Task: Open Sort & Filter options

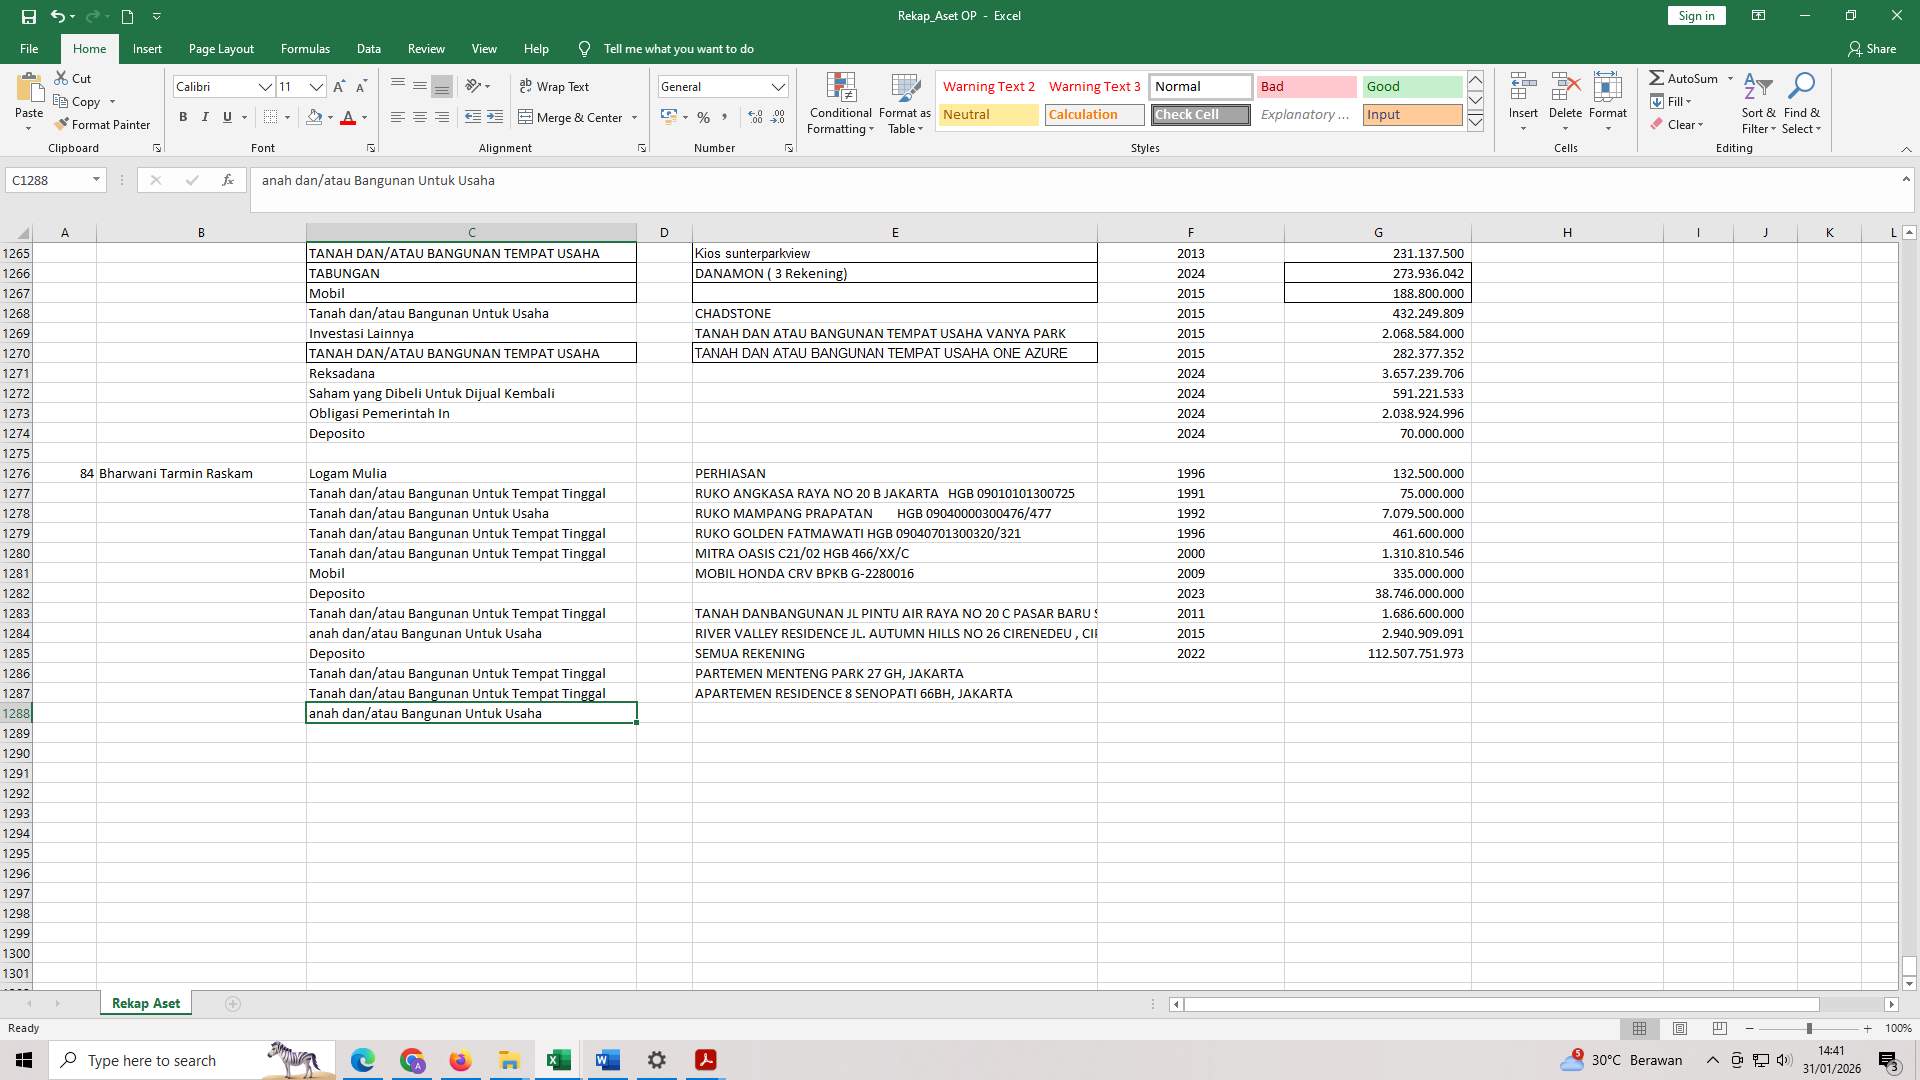Action: pyautogui.click(x=1758, y=103)
